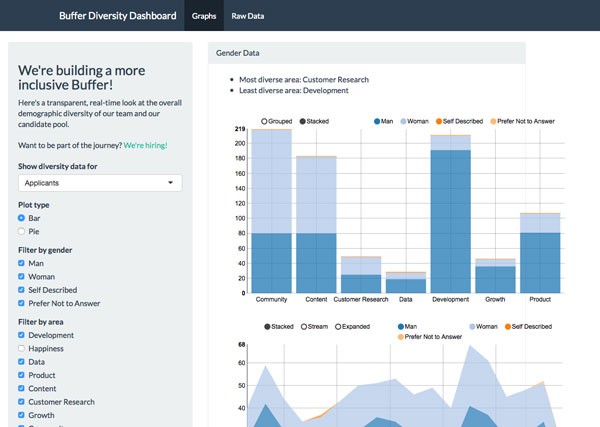Toggle Prefer Not to Answer area legend

430,337
